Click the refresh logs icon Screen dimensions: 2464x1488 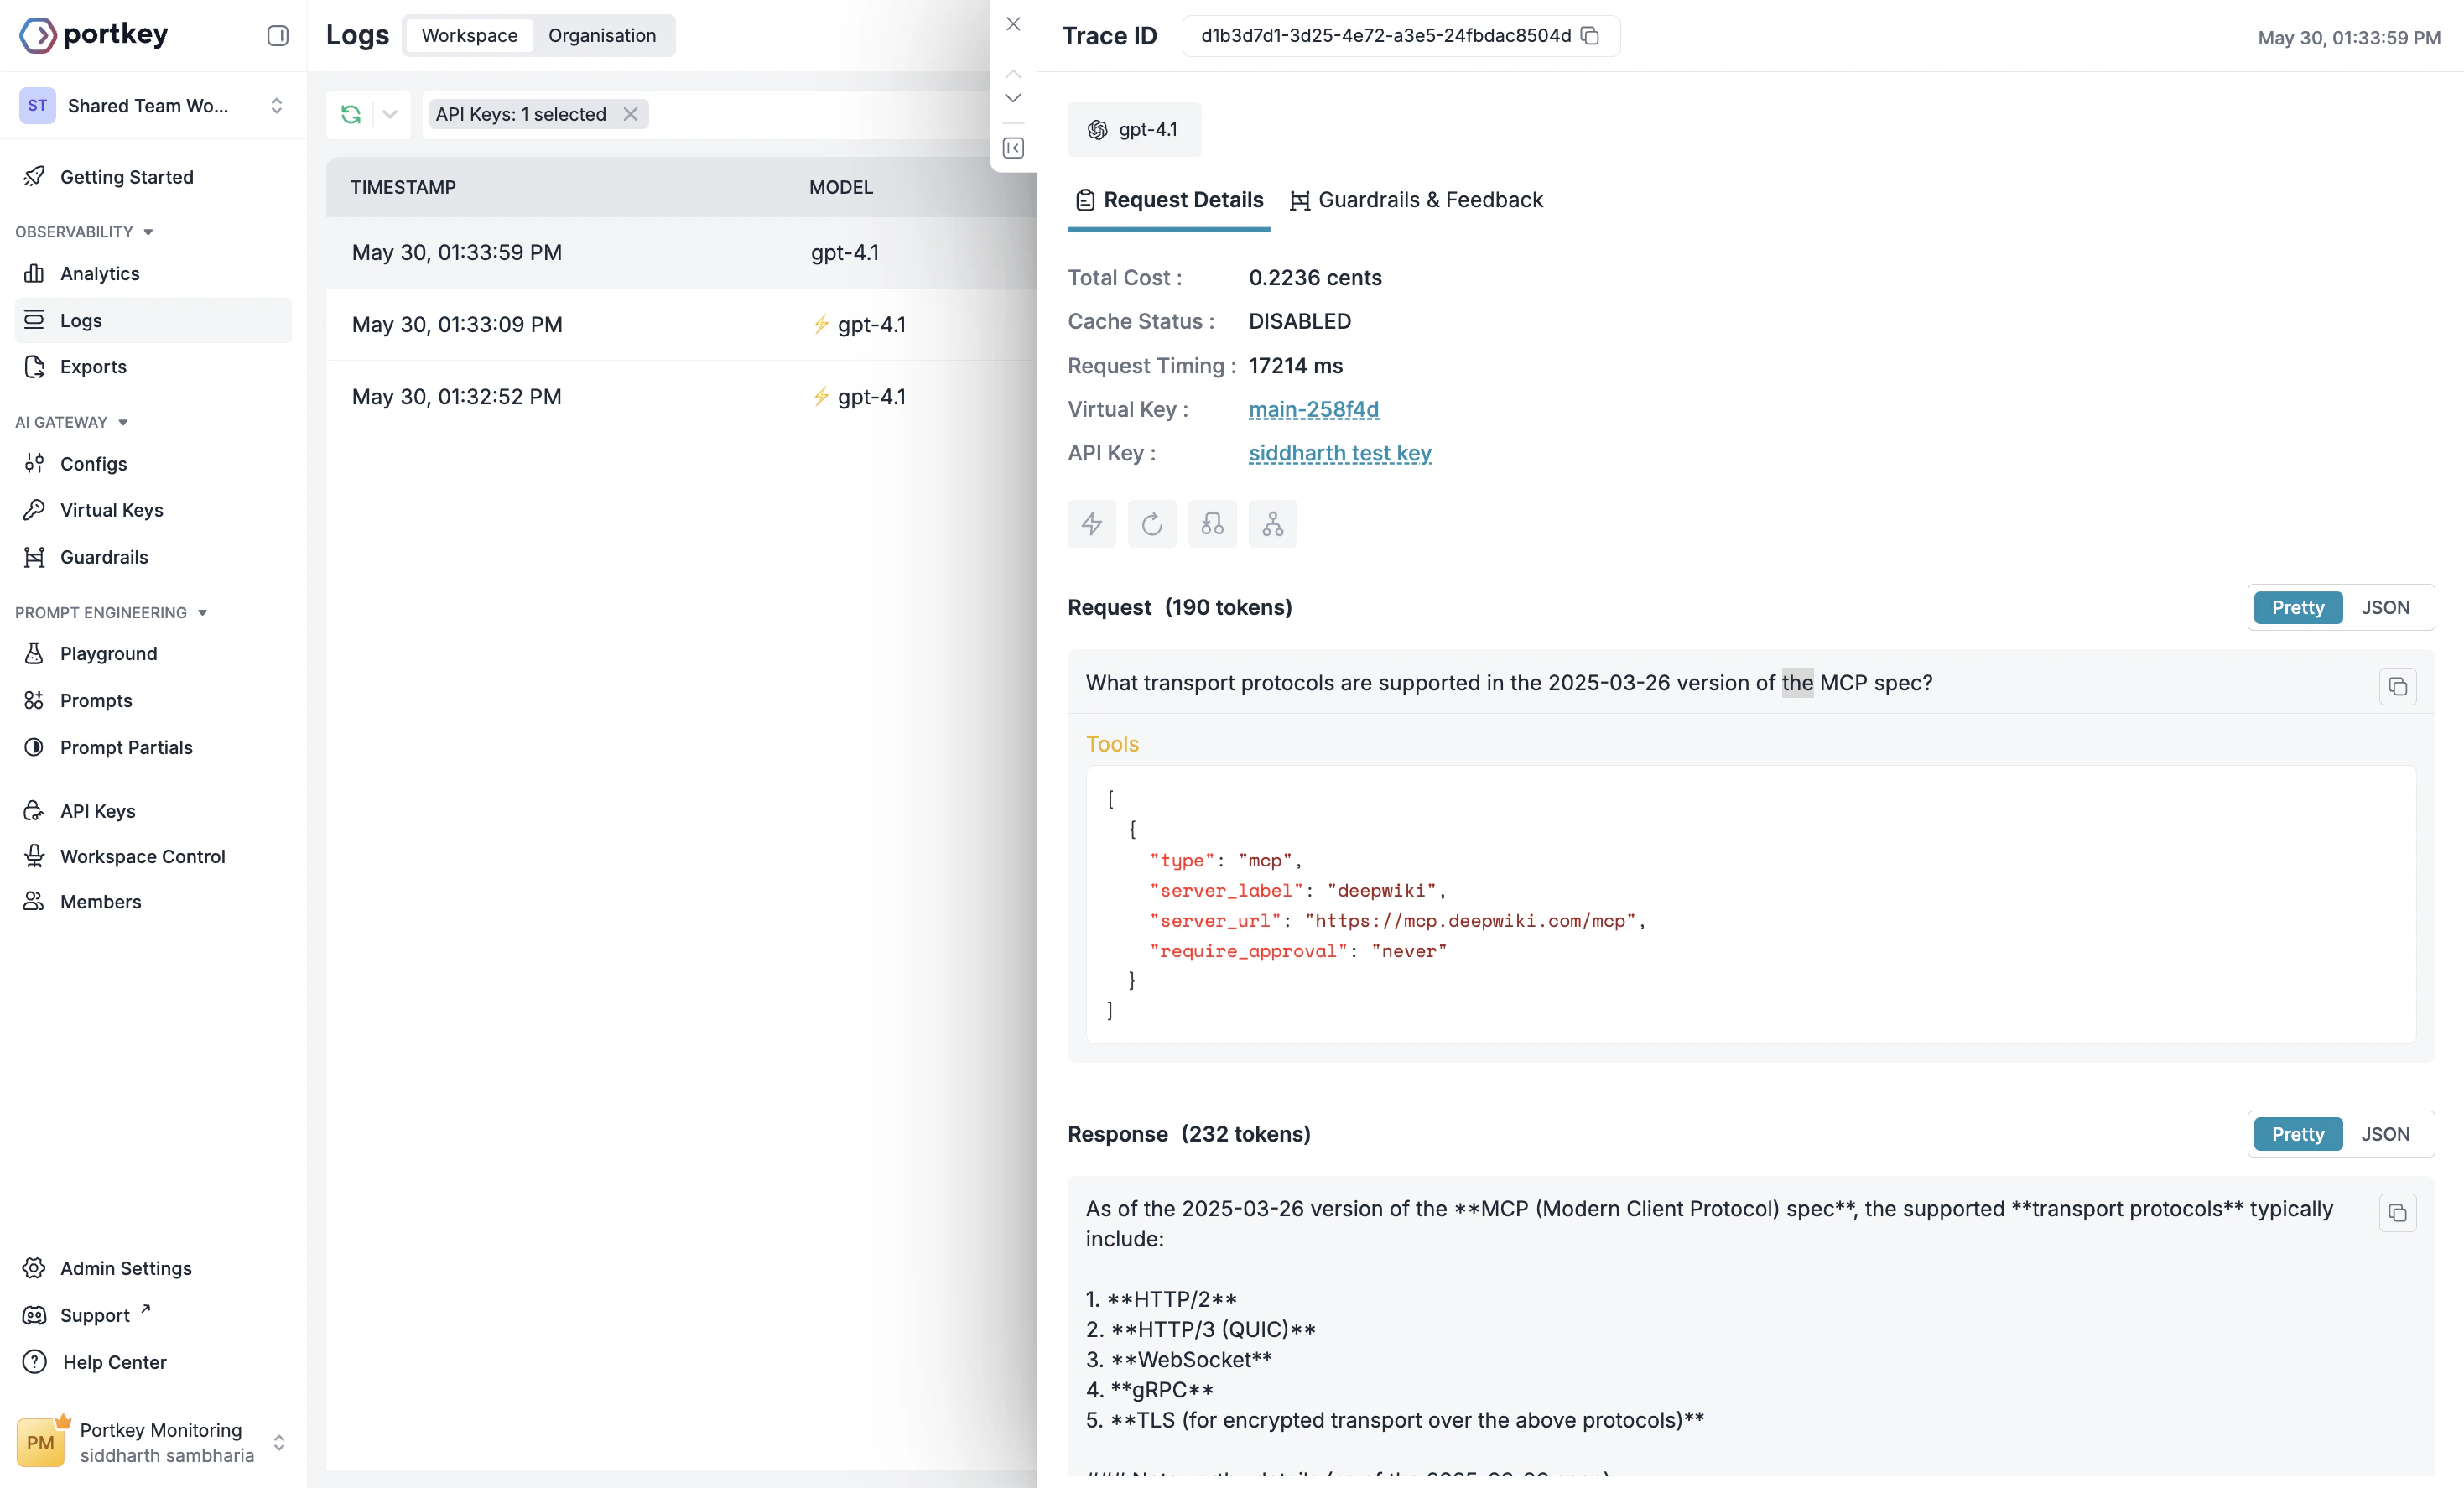(351, 114)
